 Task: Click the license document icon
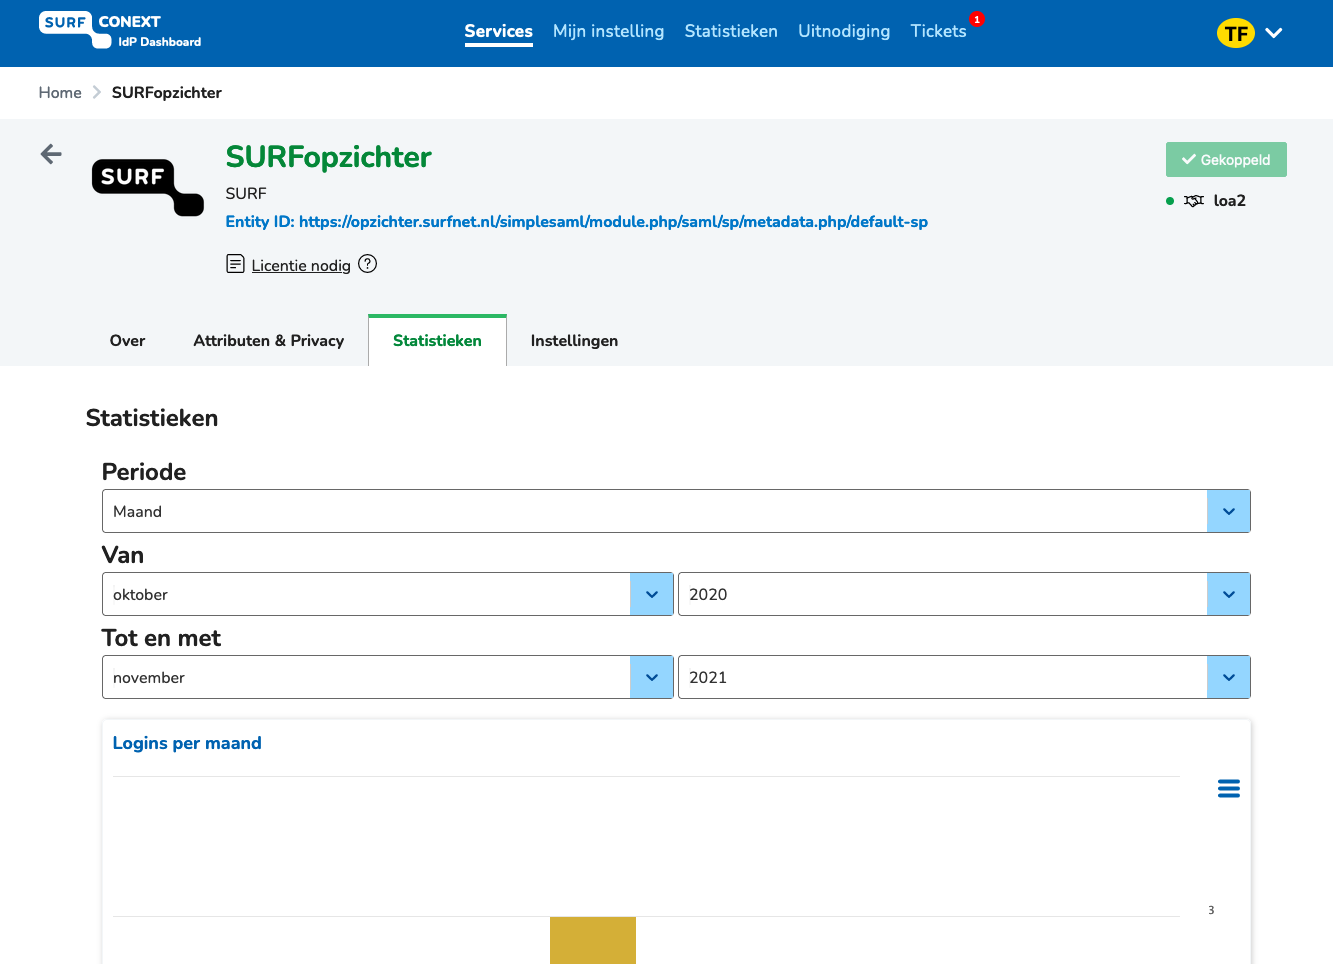[235, 264]
